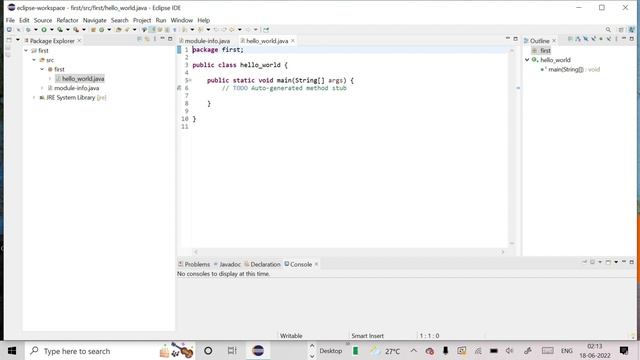The image size is (640, 360).
Task: Open the Refactor menu
Action: tap(67, 20)
